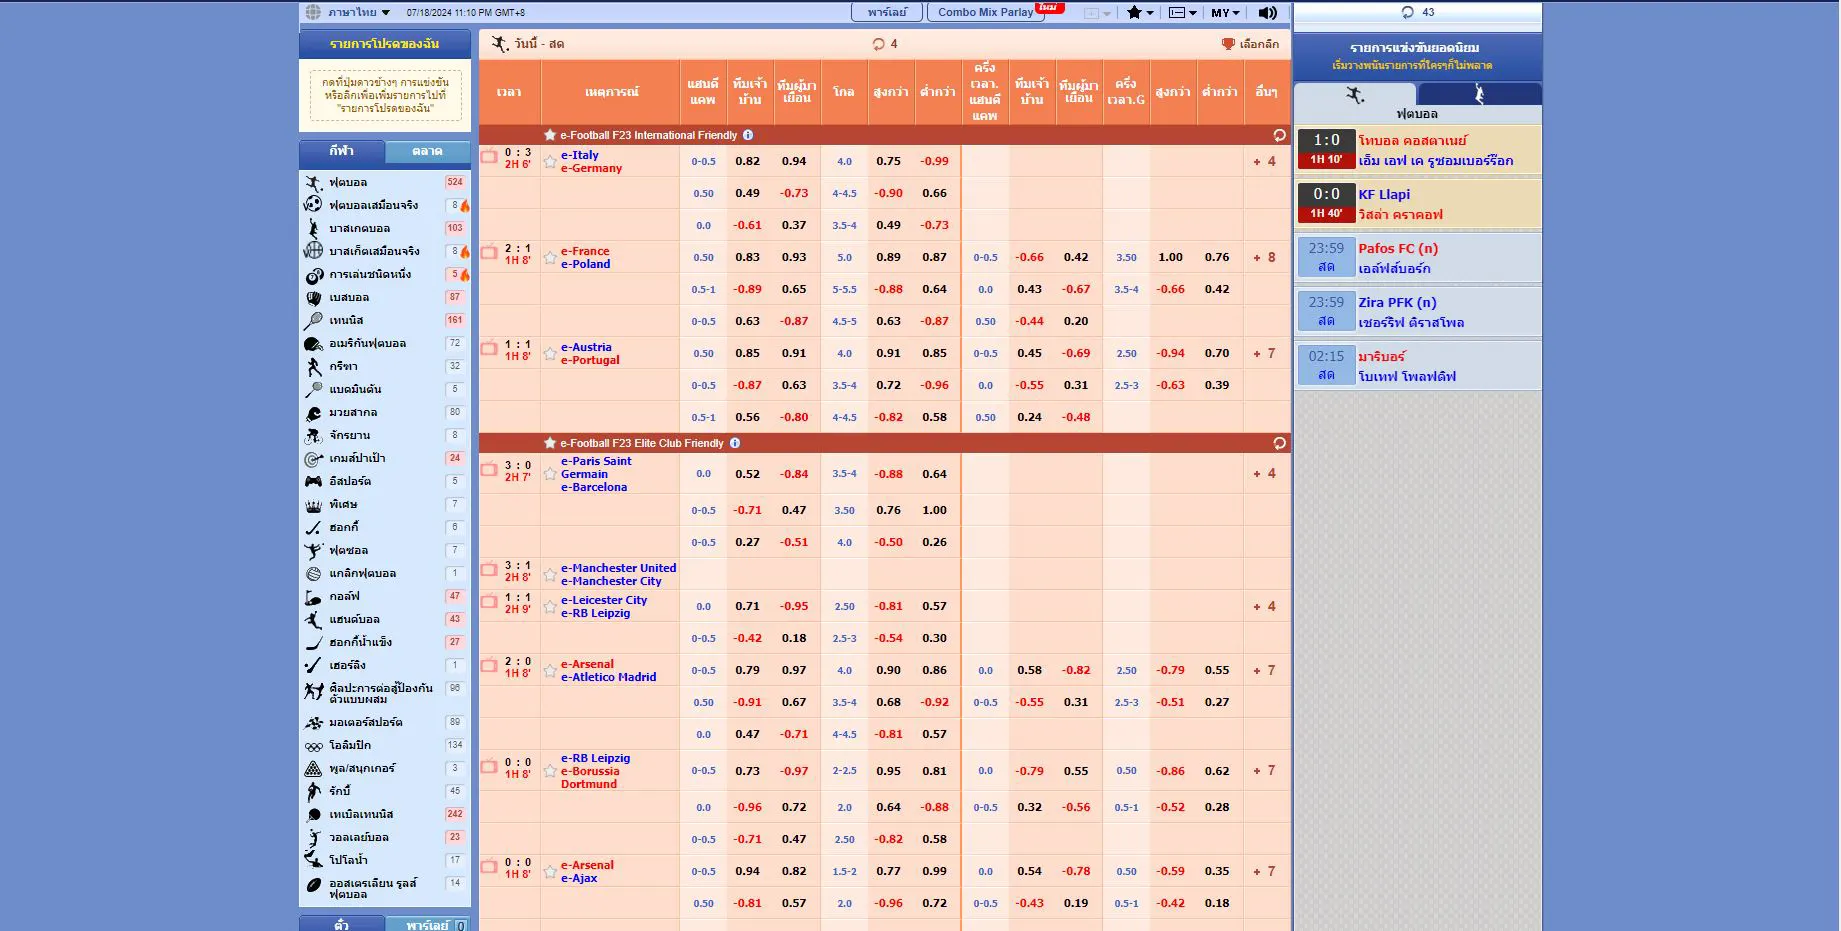Refresh the International Friendly league section
This screenshot has width=1841, height=931.
click(1279, 135)
